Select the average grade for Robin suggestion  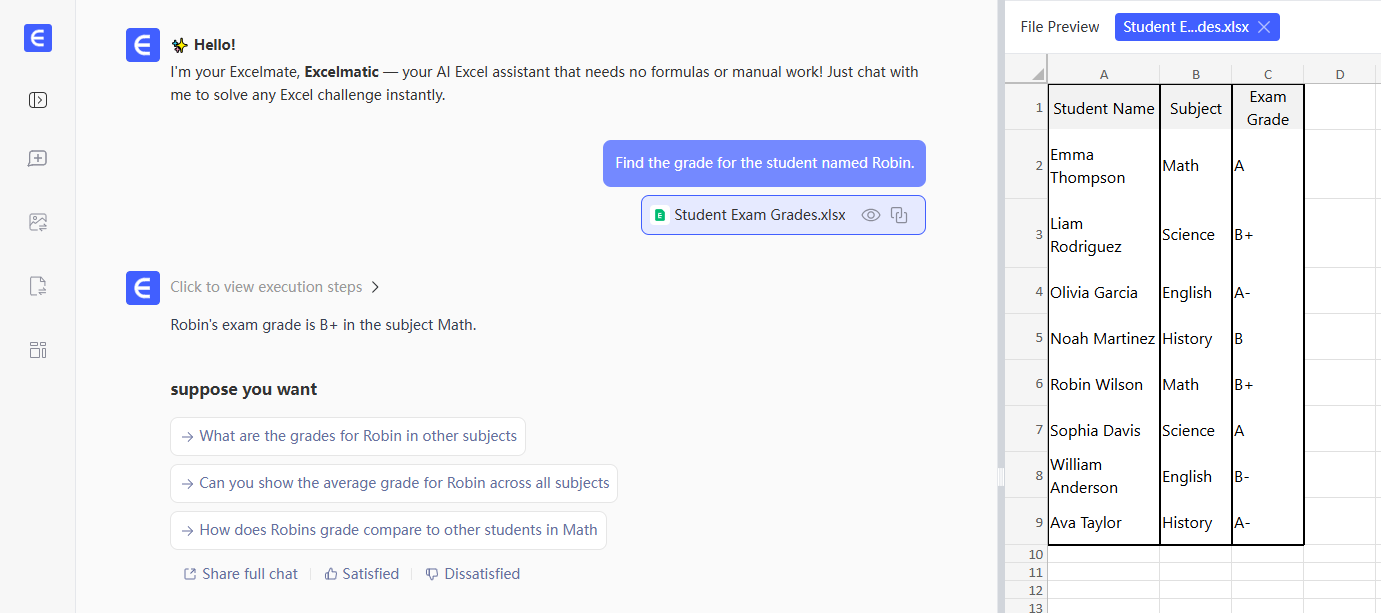pos(394,483)
